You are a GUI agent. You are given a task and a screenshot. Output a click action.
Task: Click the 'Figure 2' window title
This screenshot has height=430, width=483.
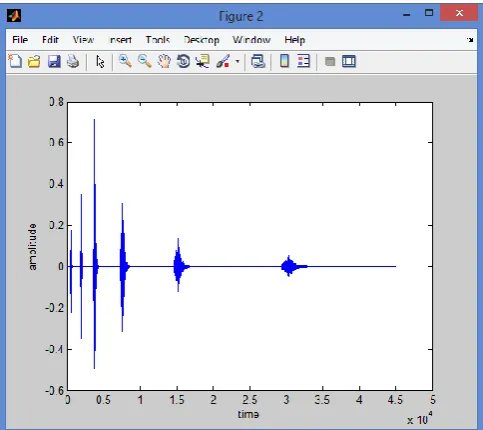(241, 16)
